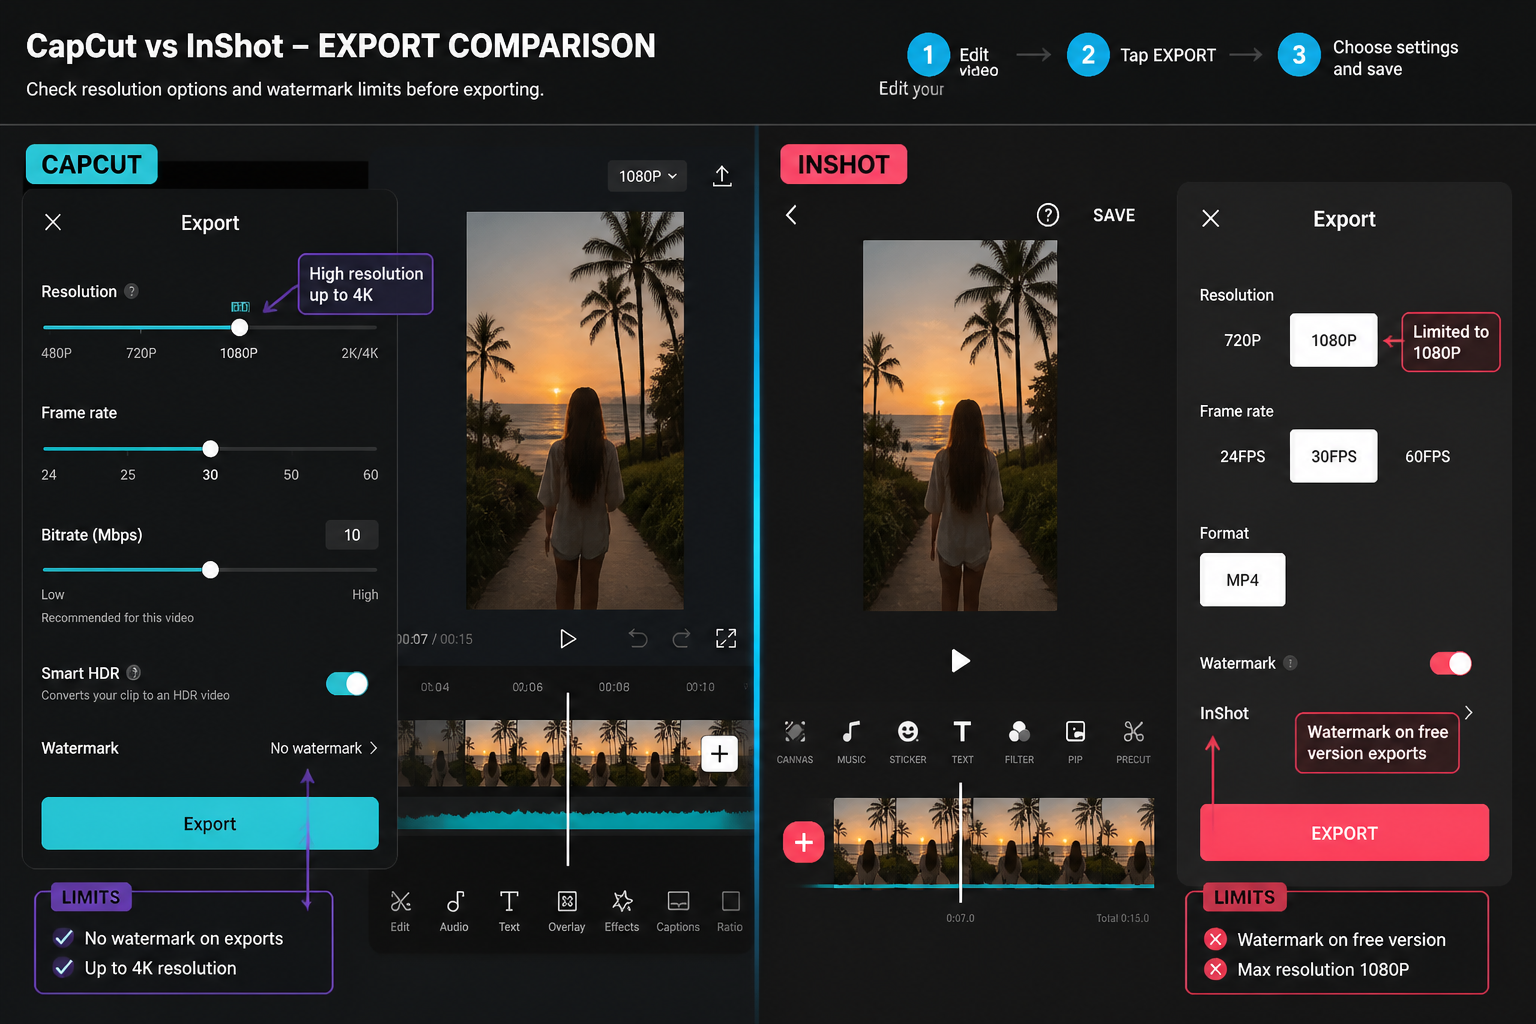Expand the InShot watermark row chevron
The height and width of the screenshot is (1024, 1536).
click(x=1468, y=712)
